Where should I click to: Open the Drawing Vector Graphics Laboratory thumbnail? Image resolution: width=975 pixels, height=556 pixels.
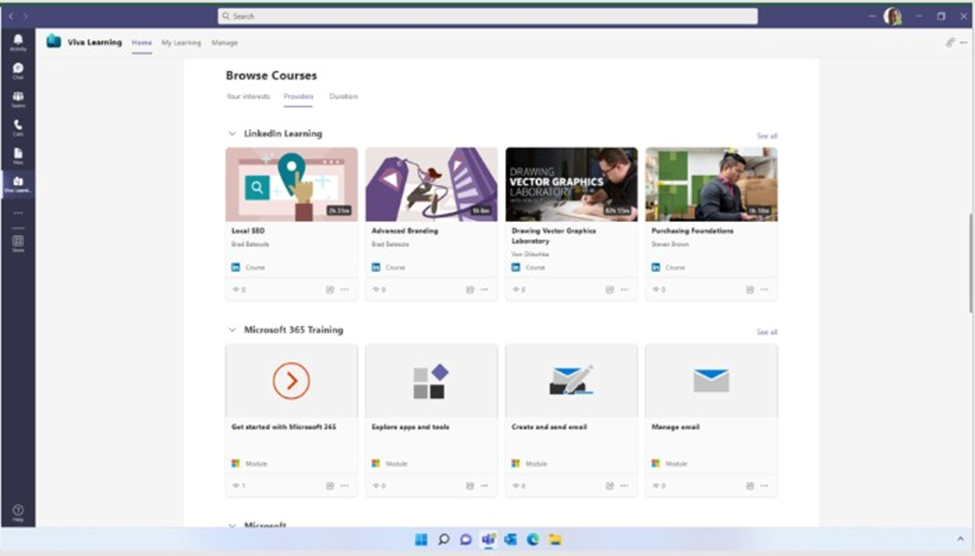pyautogui.click(x=571, y=184)
